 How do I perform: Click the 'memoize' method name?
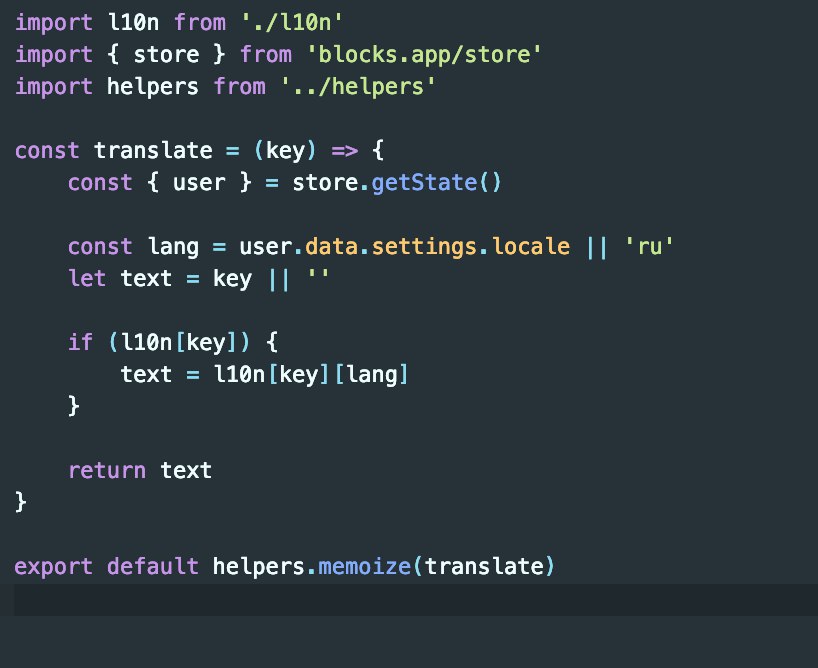click(x=364, y=566)
